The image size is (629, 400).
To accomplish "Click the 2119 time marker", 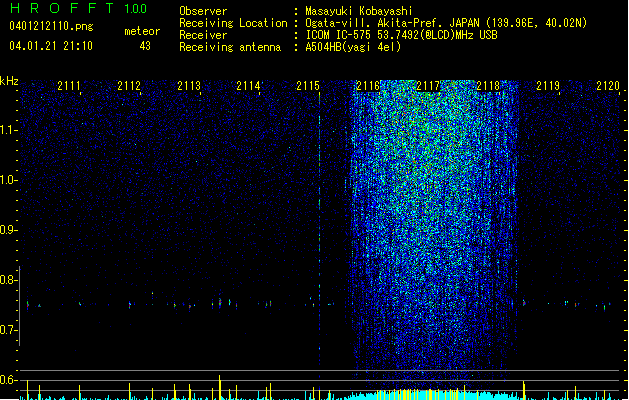I will (548, 86).
